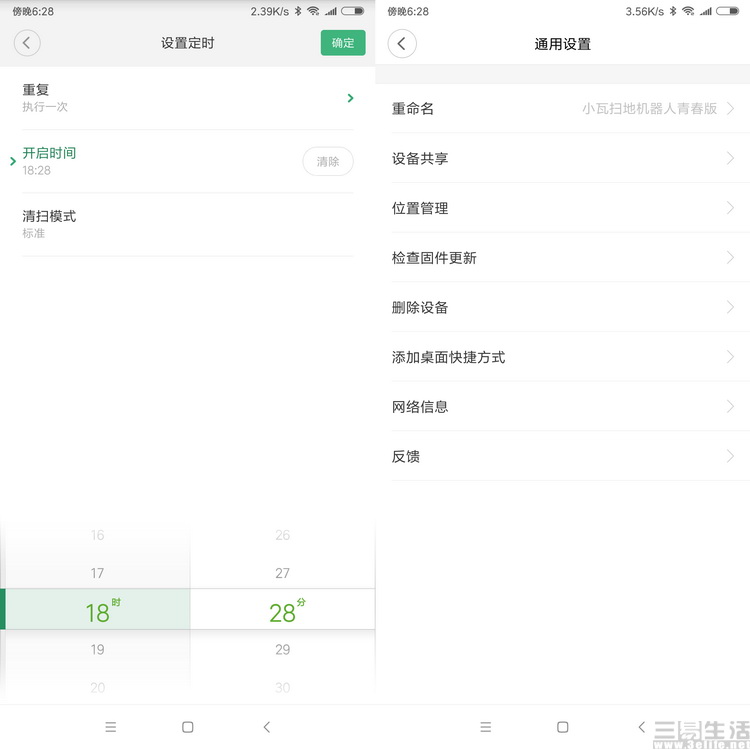Tap back arrow on 设置定时 screen
750x750 pixels.
27,43
